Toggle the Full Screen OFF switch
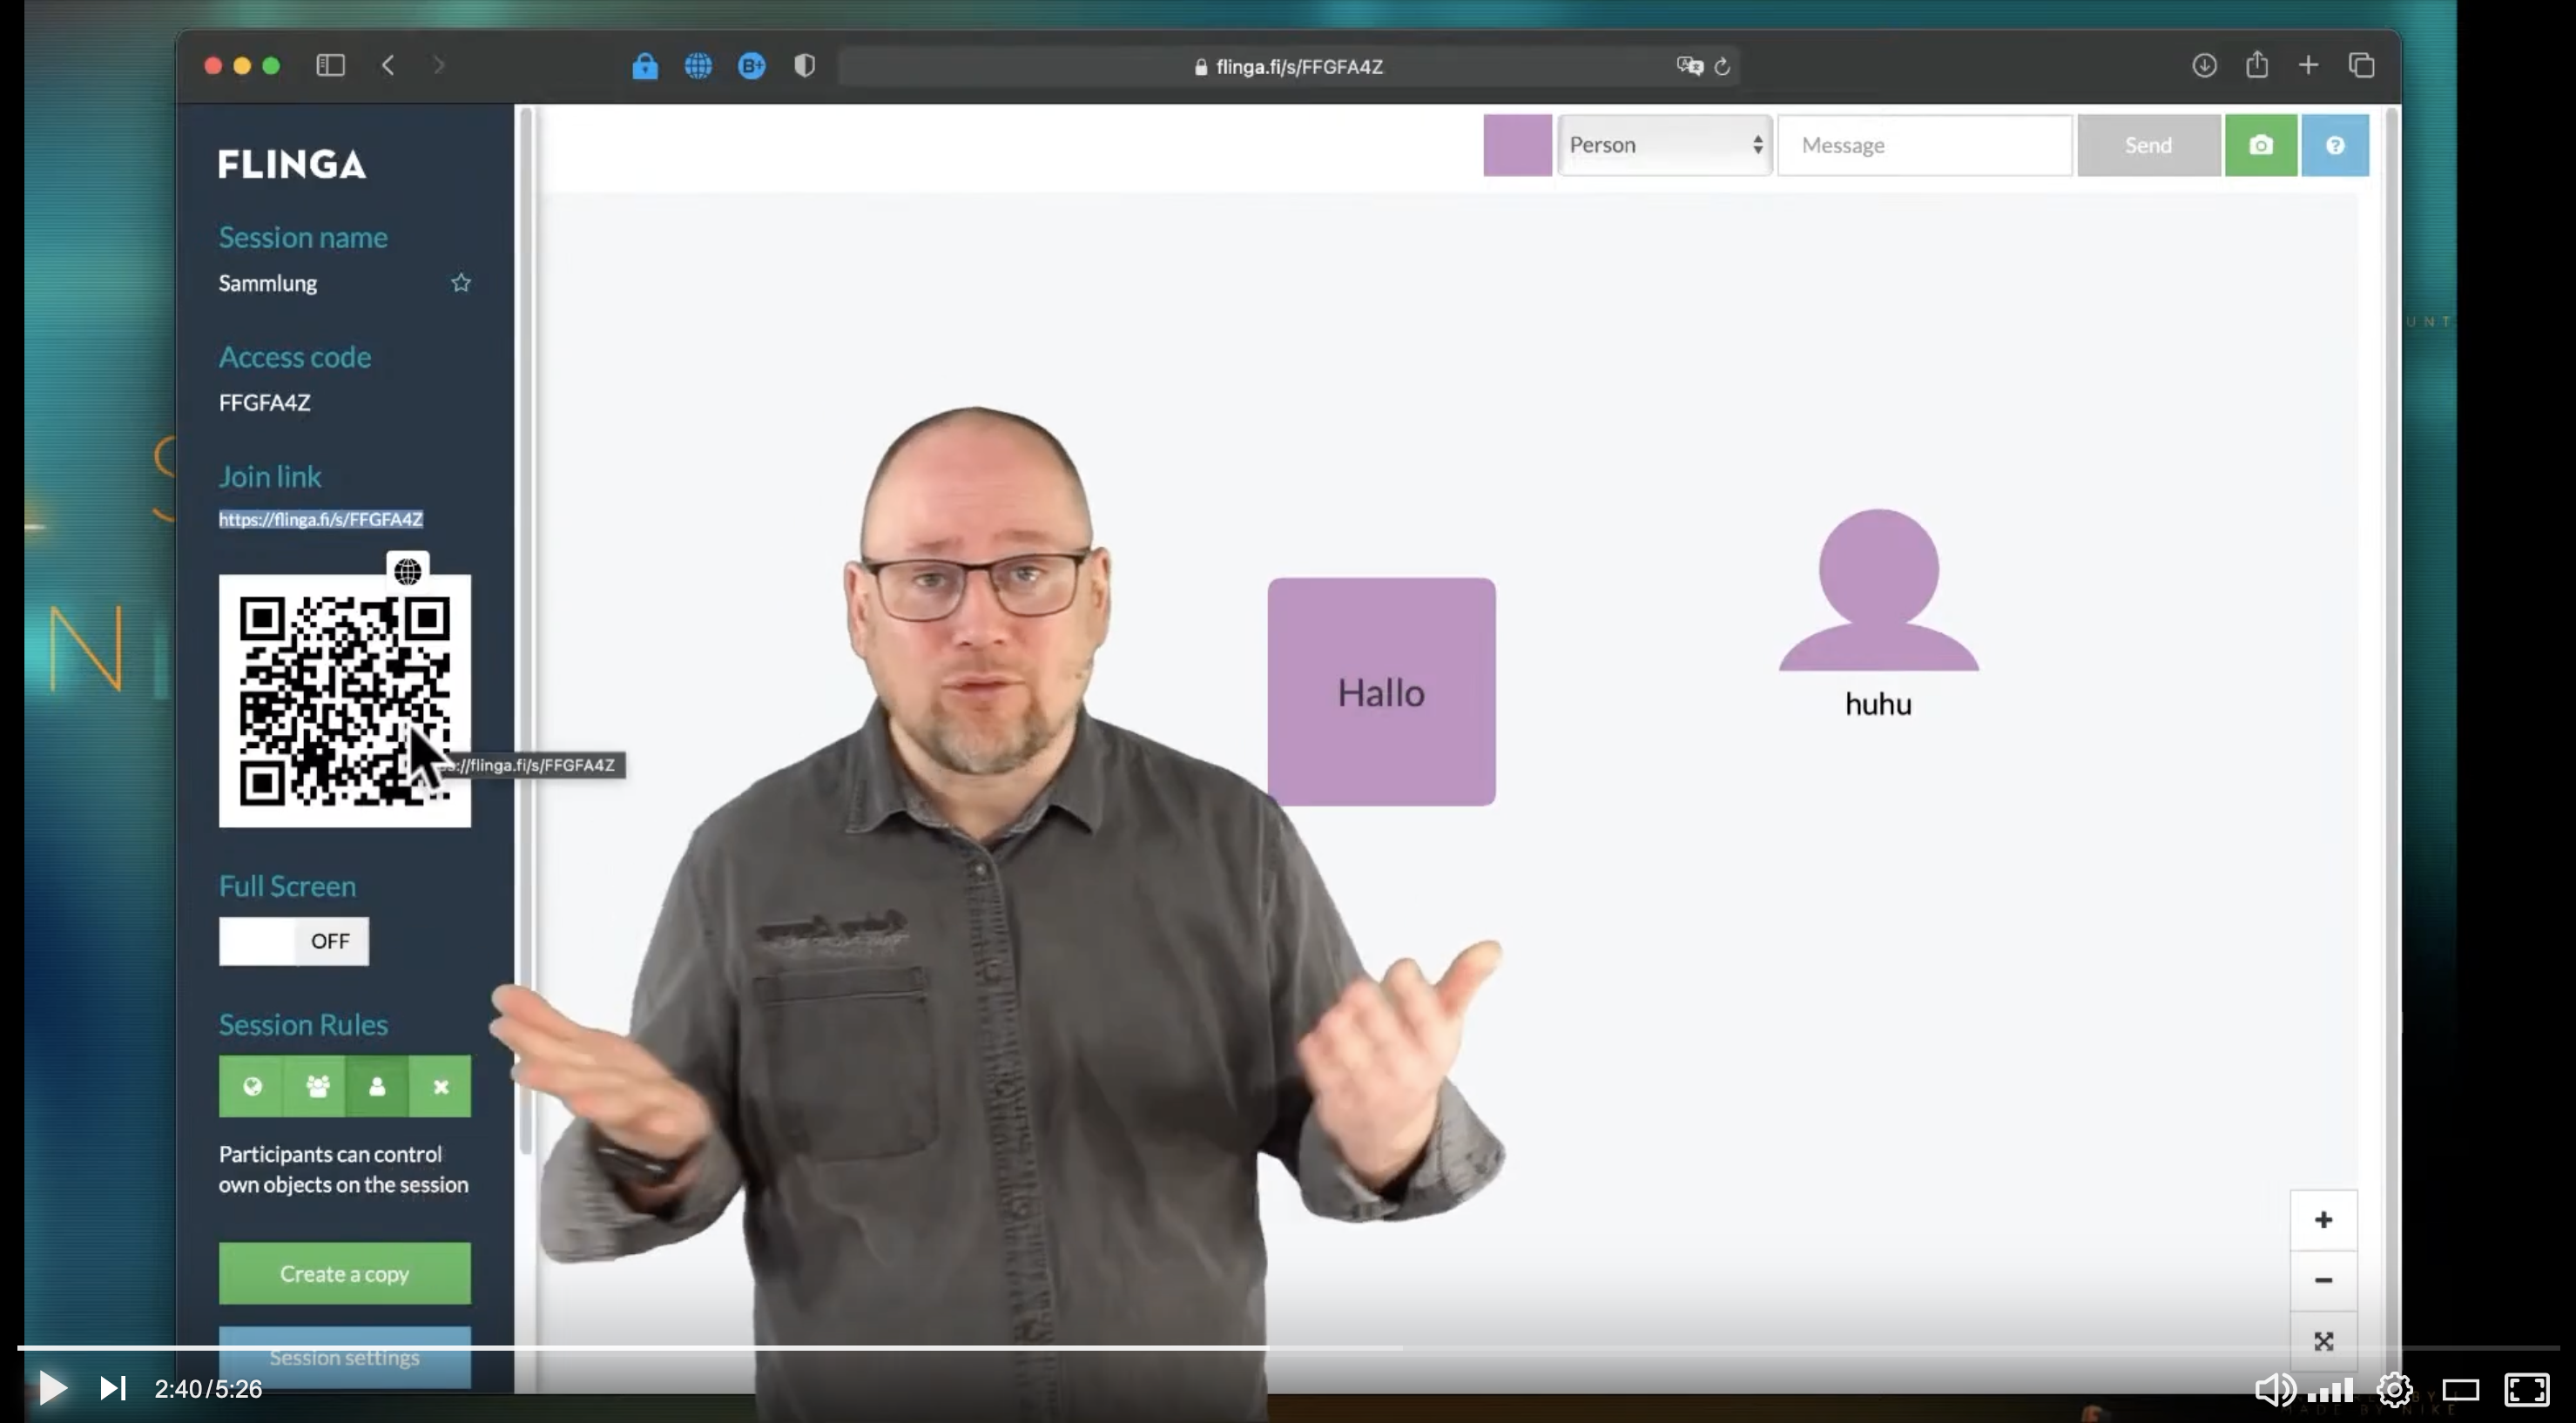This screenshot has width=2576, height=1423. coord(293,941)
